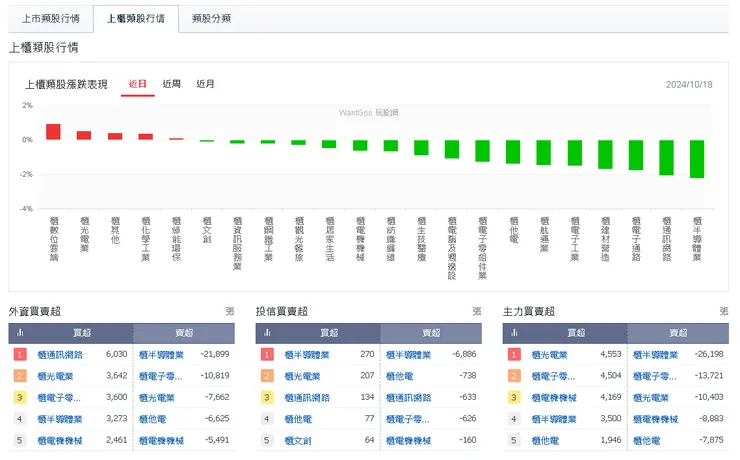Click the green 櫃通訊網路 bar in chart
Viewport: 740px width, 460px height.
(666, 158)
